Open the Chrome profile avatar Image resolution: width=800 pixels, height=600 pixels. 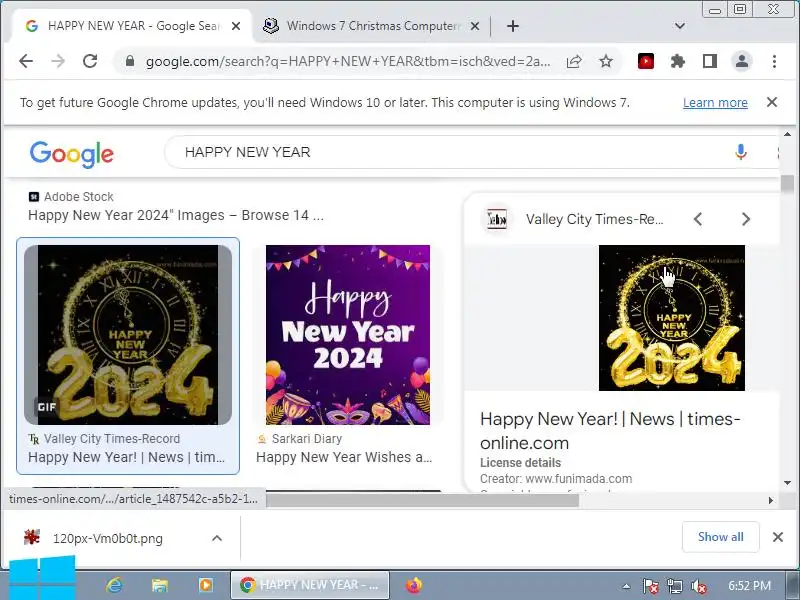[x=742, y=62]
